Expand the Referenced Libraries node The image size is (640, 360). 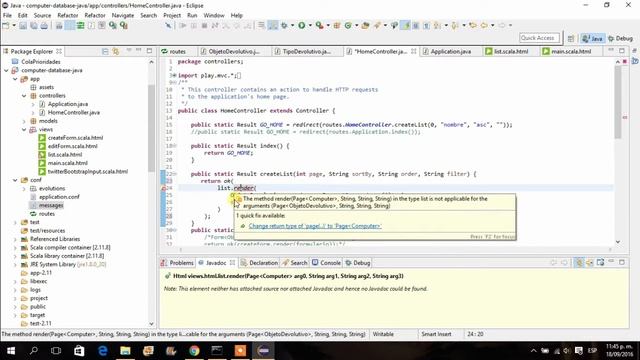click(15, 239)
